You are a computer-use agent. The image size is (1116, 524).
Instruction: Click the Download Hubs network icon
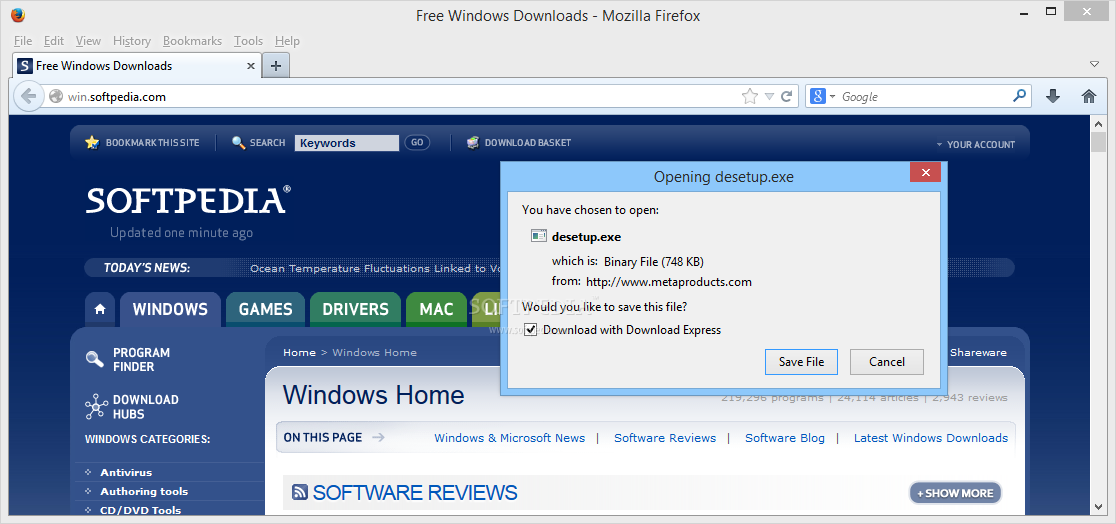[96, 407]
